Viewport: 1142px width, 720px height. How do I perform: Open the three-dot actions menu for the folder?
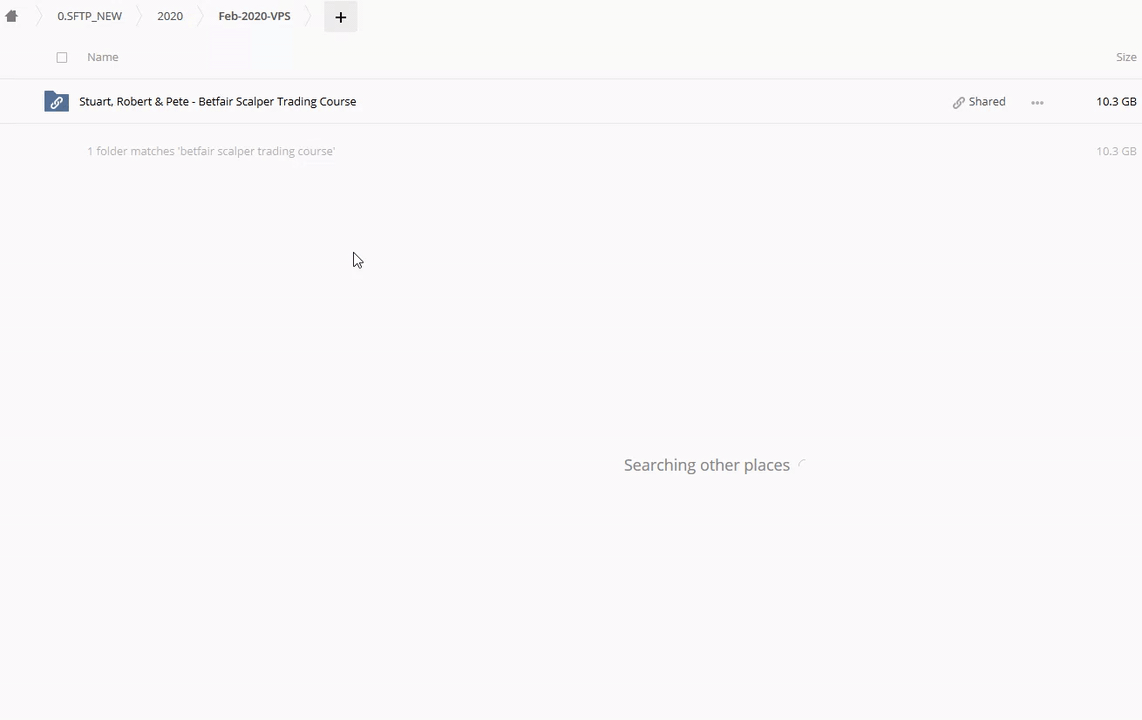(x=1037, y=102)
